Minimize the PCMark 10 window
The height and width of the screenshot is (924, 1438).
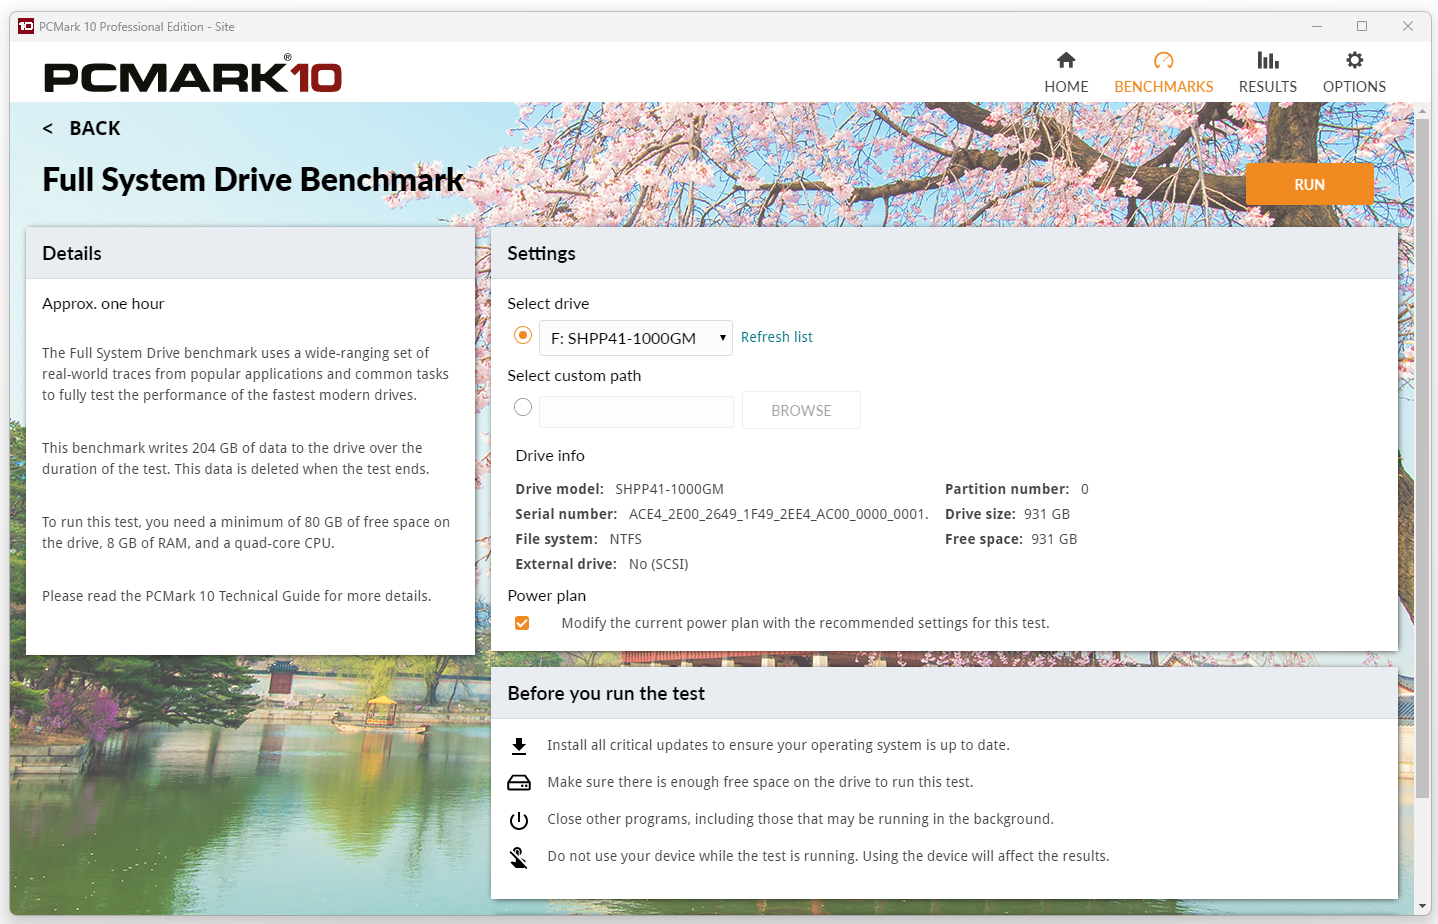1317,26
